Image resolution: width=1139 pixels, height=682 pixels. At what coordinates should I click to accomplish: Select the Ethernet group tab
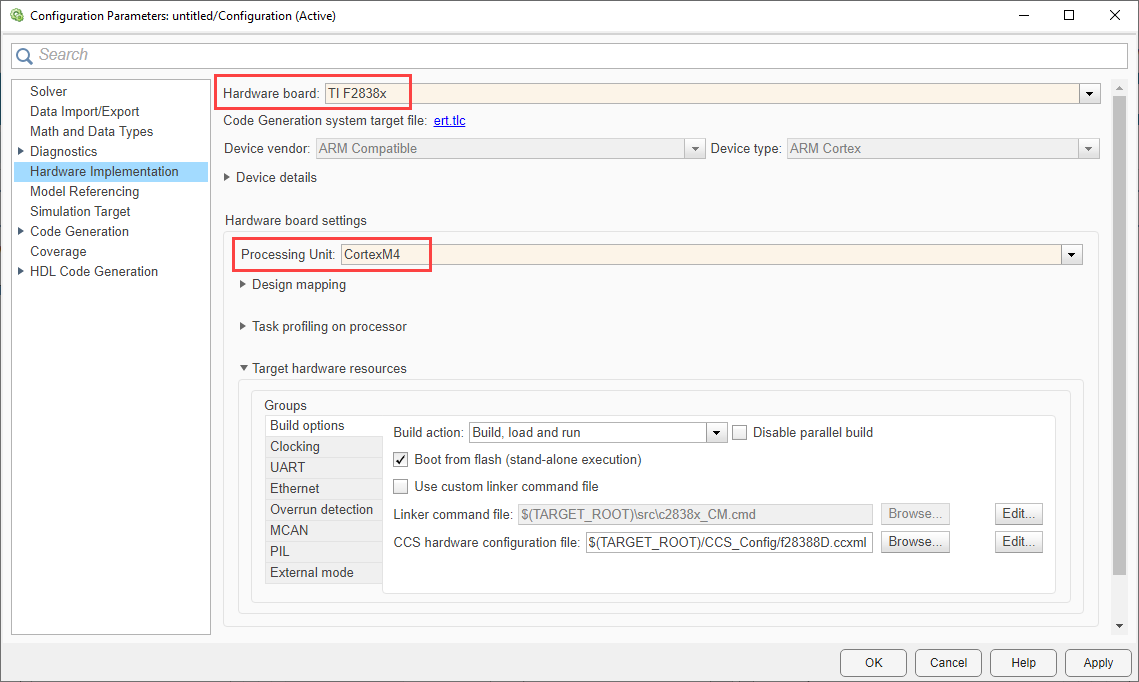(x=295, y=489)
